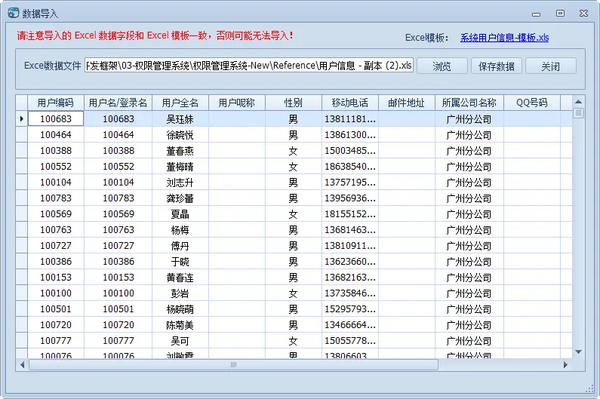Screen dimensions: 600x399
Task: Sort by the 性别 column header
Action: (x=293, y=103)
